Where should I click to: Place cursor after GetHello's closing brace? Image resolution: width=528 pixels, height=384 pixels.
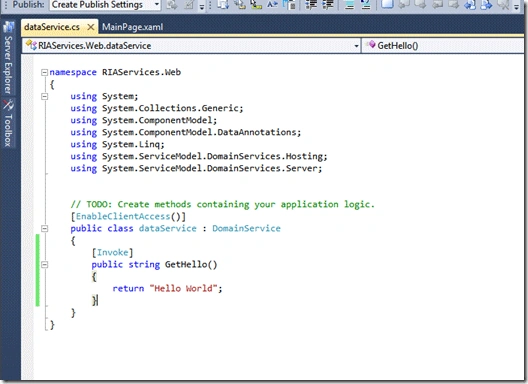click(x=98, y=300)
